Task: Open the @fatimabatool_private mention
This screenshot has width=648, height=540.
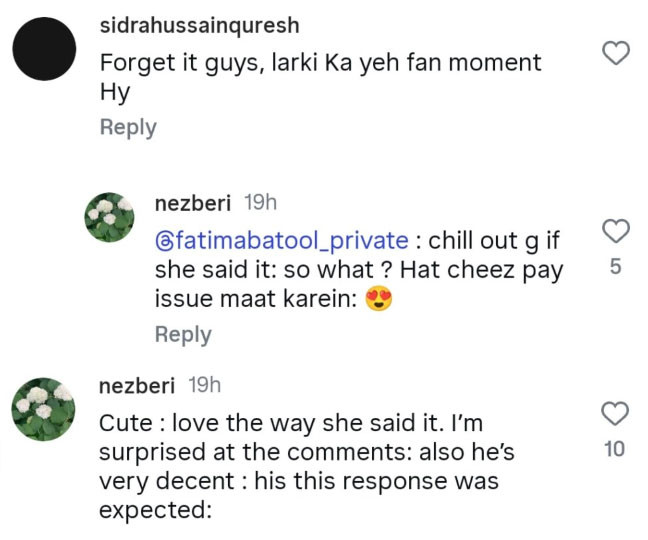Action: tap(281, 240)
